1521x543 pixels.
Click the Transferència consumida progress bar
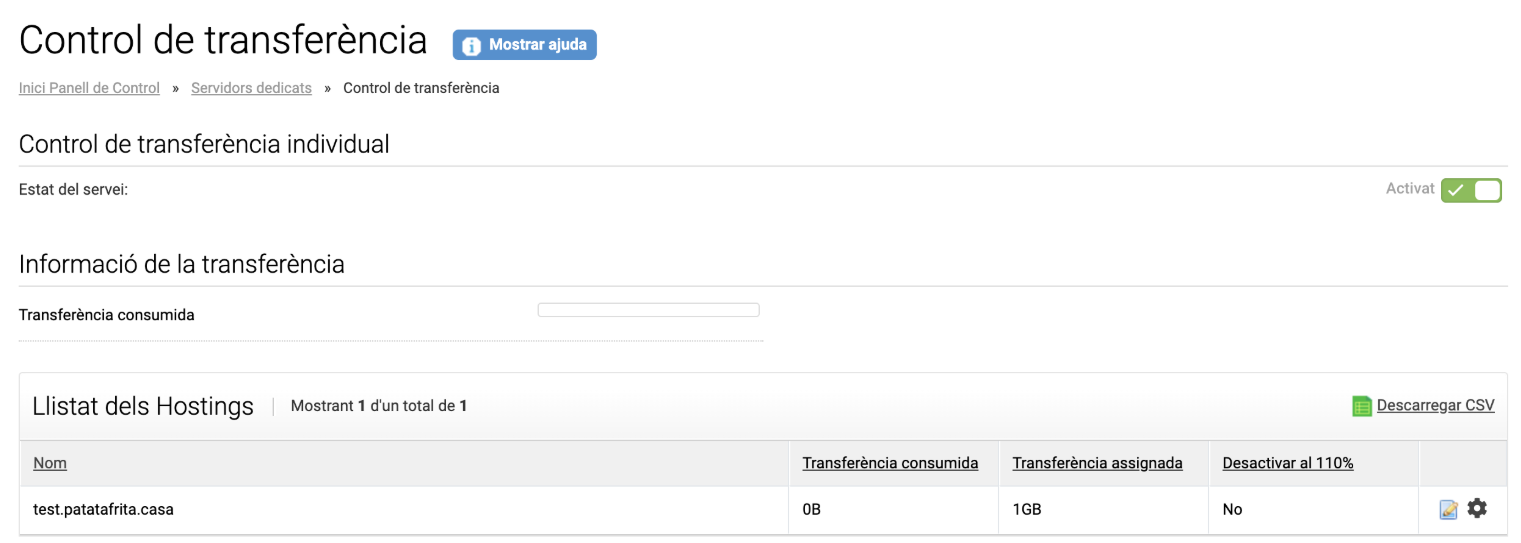point(649,310)
